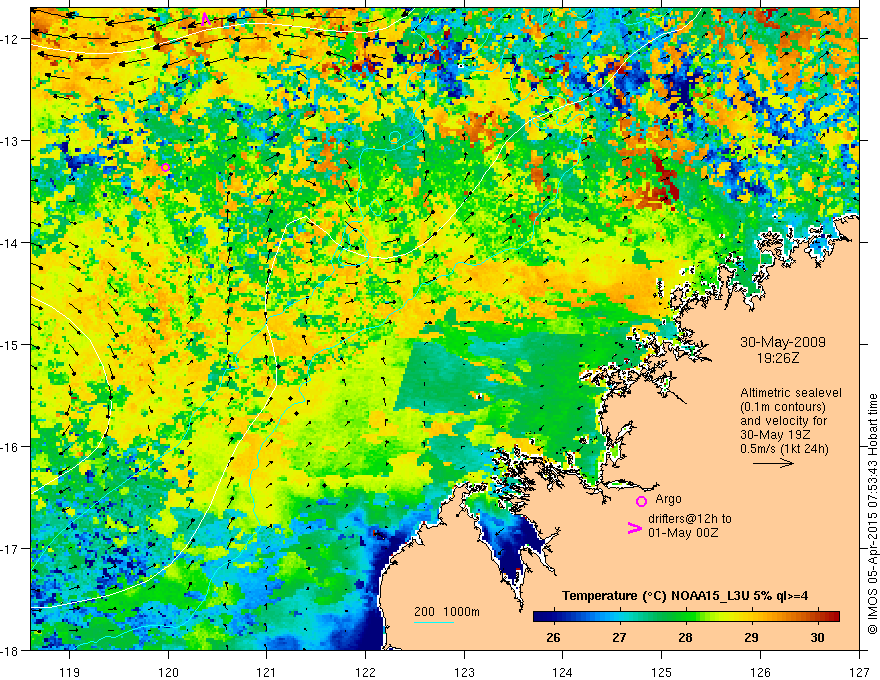Screen dimensions: 880x680
Task: Click the -14 latitude axis label
Action: 11,243
